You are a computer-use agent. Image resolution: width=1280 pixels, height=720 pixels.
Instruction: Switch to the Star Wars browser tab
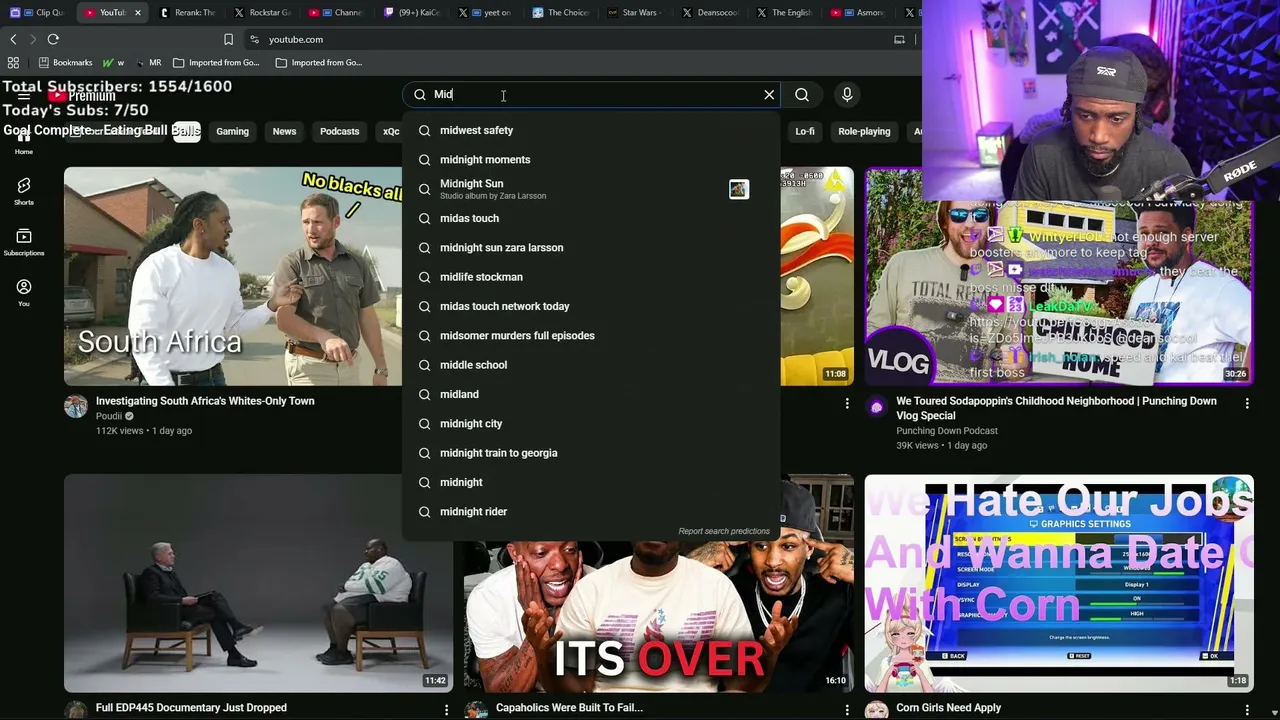(x=637, y=12)
